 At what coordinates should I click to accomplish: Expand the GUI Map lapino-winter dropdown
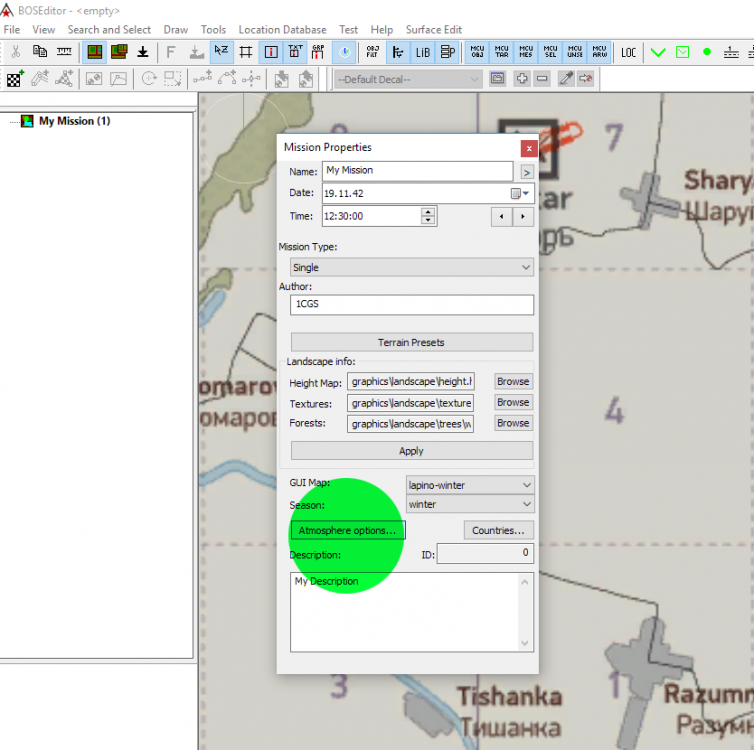click(470, 485)
